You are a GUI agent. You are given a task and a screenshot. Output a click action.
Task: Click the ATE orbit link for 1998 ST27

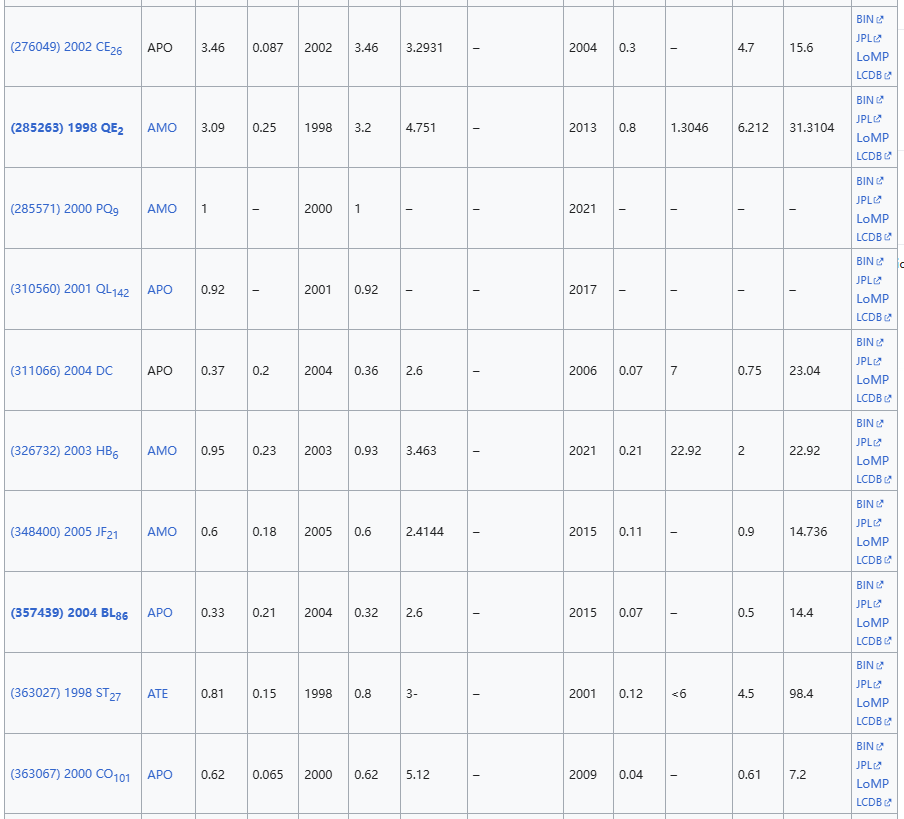pos(157,694)
